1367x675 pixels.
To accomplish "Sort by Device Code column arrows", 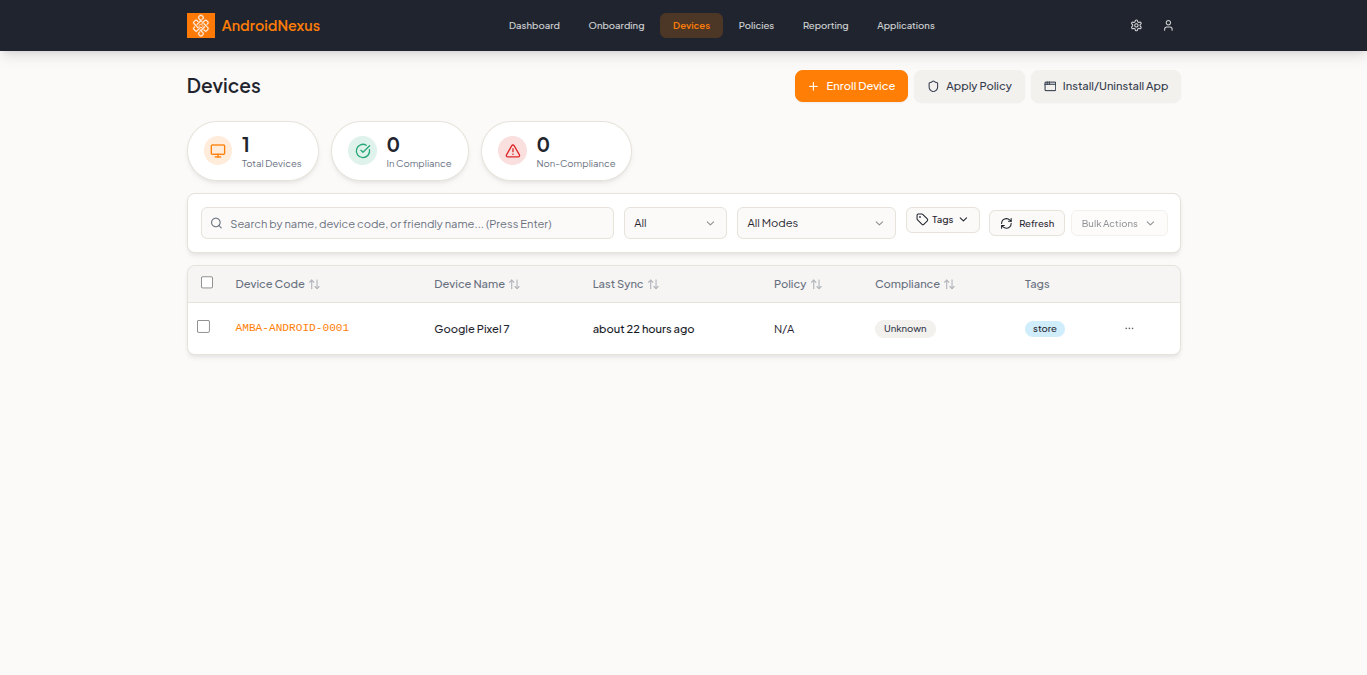I will [x=314, y=285].
